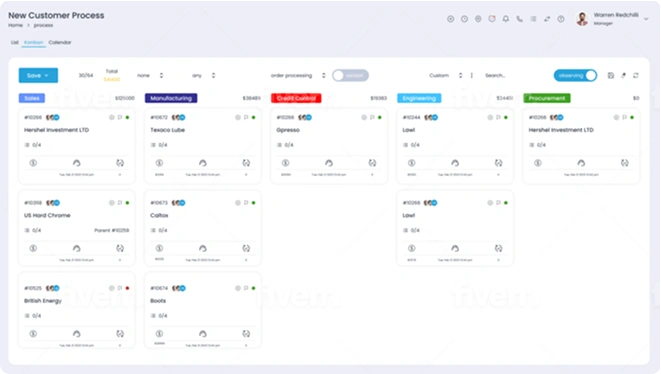Screen dimensions: 661x374
Task: Open the Caltex card title
Action: click(x=159, y=215)
